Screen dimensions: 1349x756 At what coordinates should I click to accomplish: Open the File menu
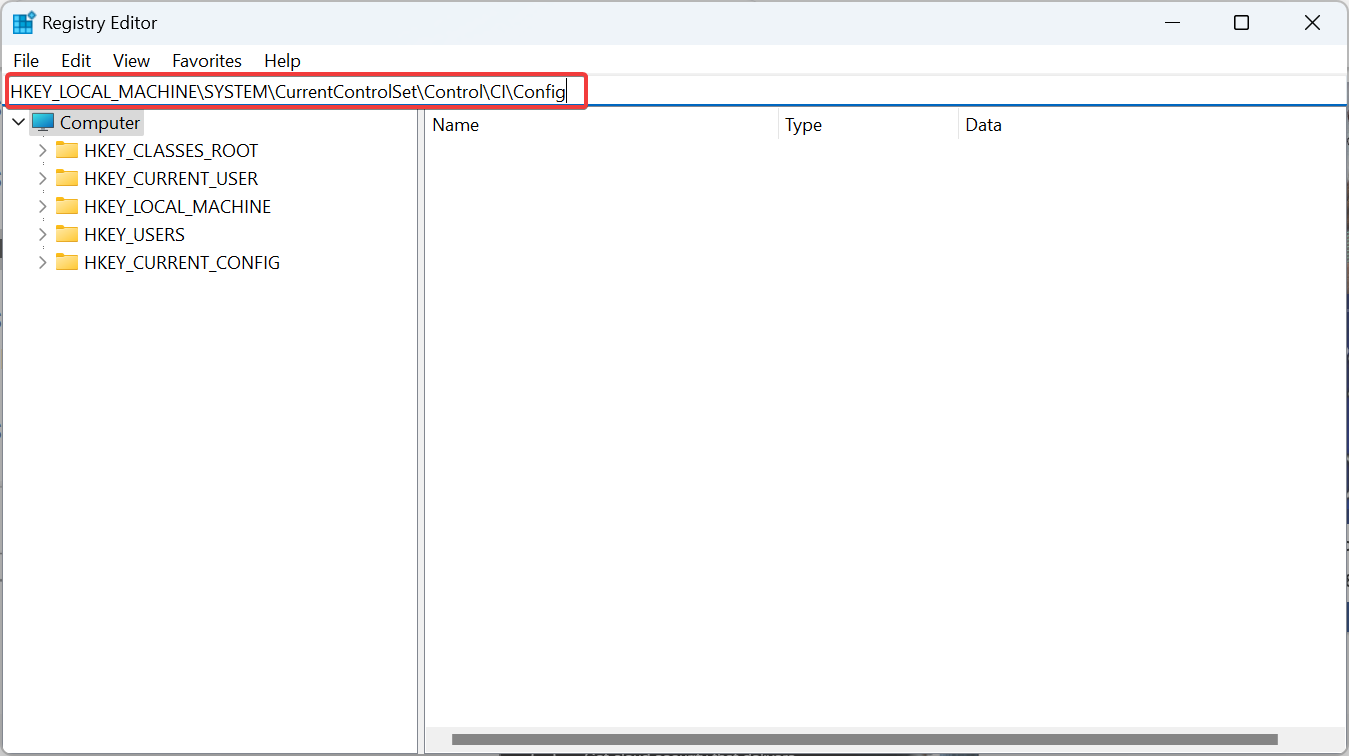click(x=26, y=61)
